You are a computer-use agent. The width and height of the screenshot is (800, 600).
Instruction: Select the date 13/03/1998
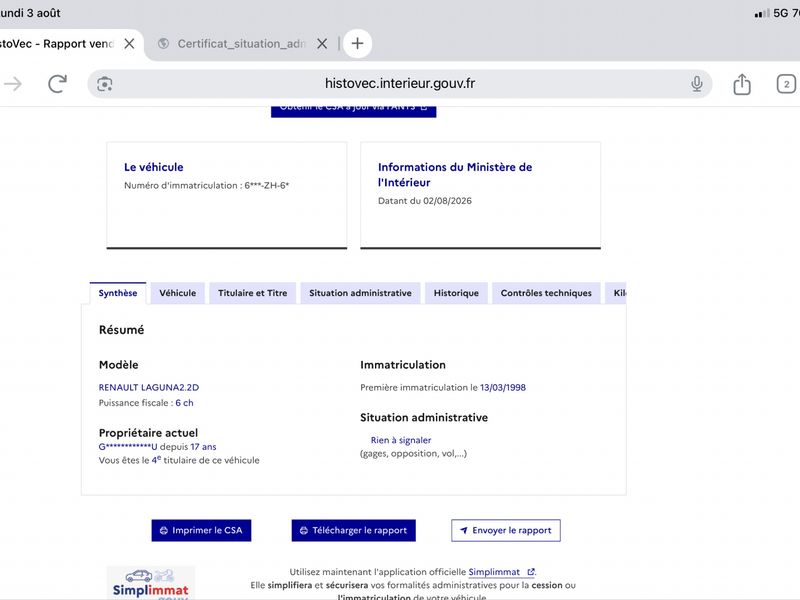tap(503, 387)
